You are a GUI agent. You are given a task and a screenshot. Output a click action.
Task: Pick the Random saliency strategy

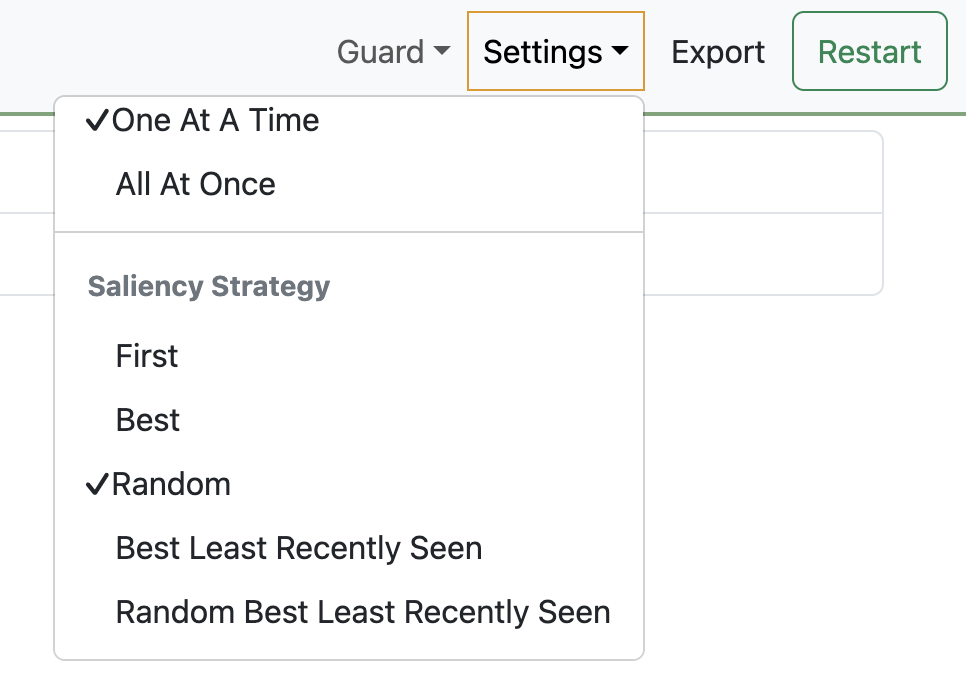tap(172, 485)
